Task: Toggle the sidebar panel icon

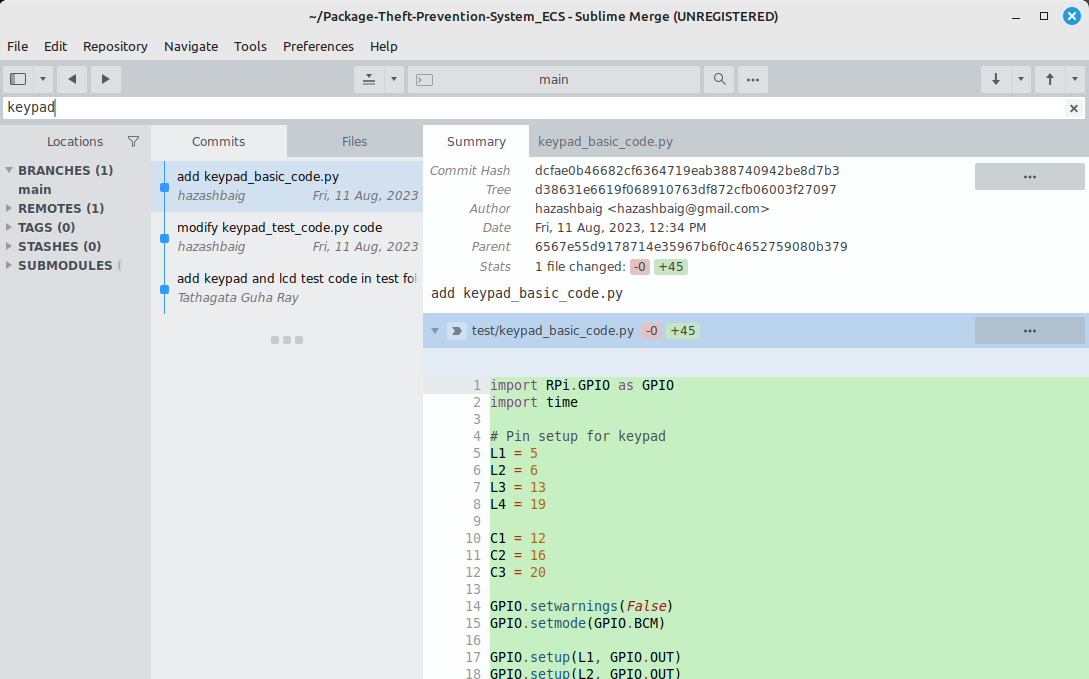Action: tap(18, 79)
